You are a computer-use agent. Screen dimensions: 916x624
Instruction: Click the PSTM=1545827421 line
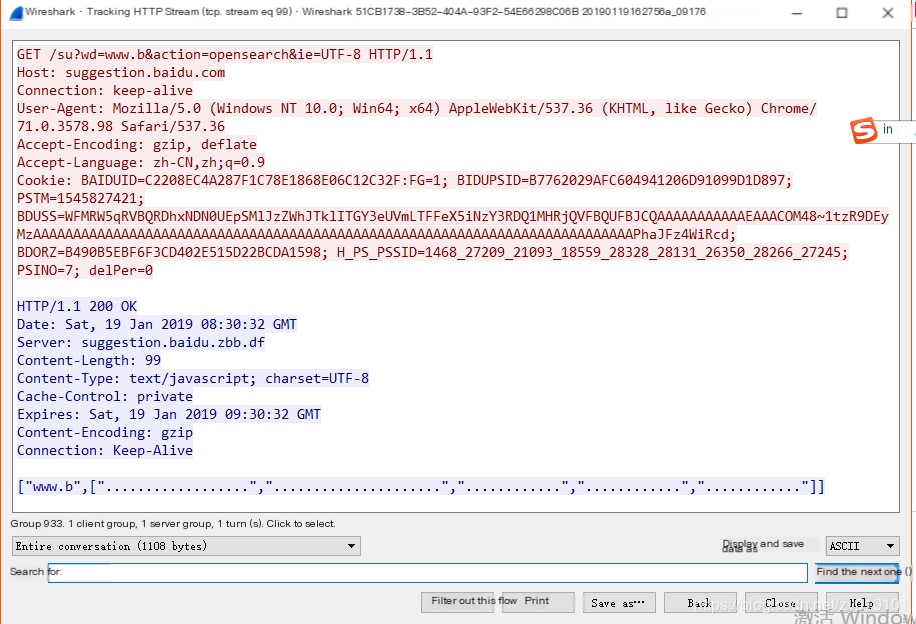tap(80, 199)
